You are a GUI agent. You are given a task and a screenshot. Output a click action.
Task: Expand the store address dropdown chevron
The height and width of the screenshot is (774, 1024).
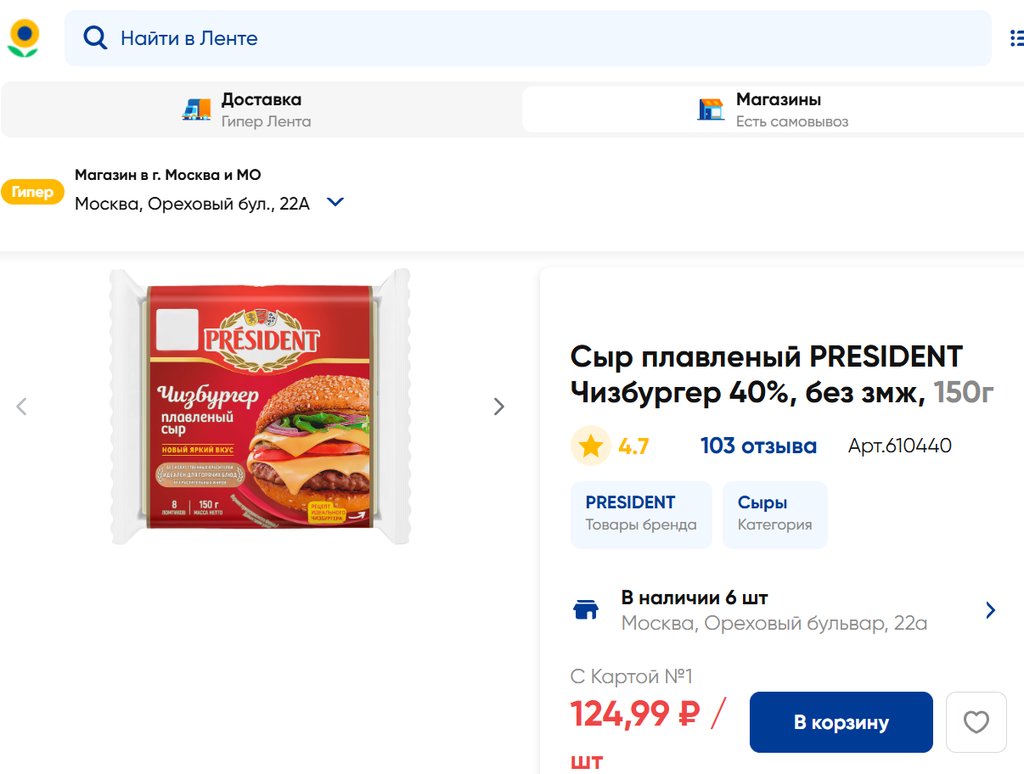coord(336,203)
